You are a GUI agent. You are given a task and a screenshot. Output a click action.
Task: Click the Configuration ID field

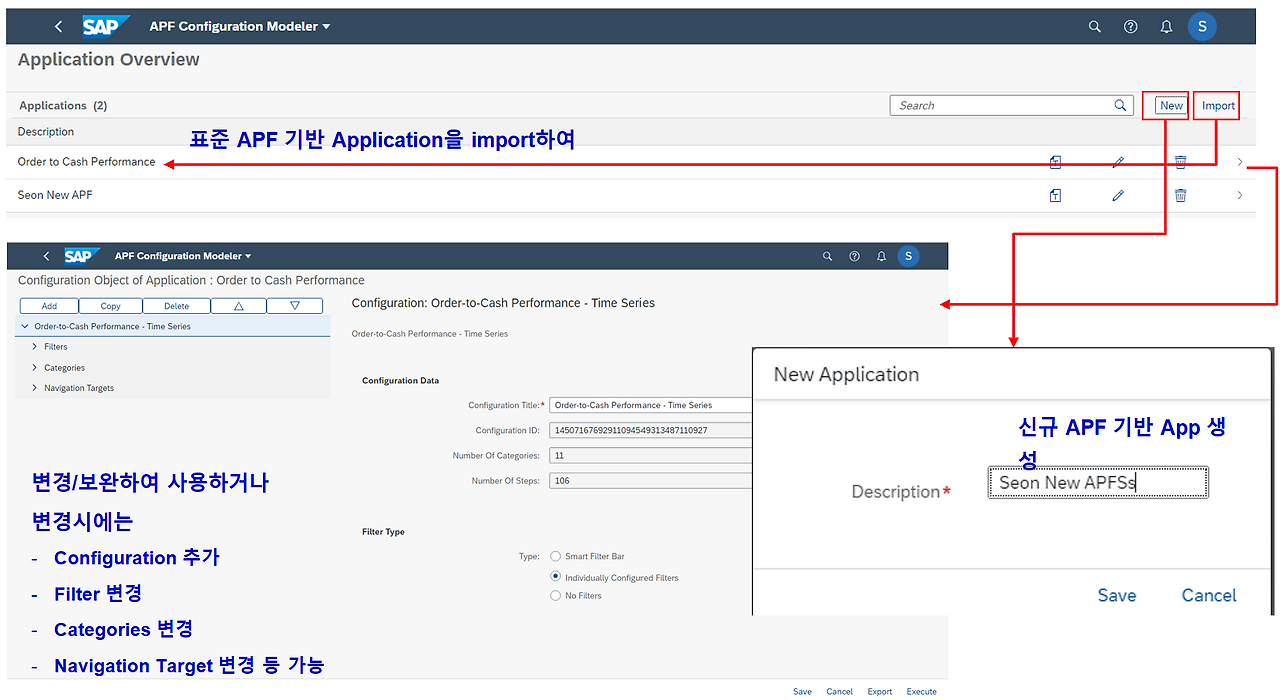pos(652,430)
